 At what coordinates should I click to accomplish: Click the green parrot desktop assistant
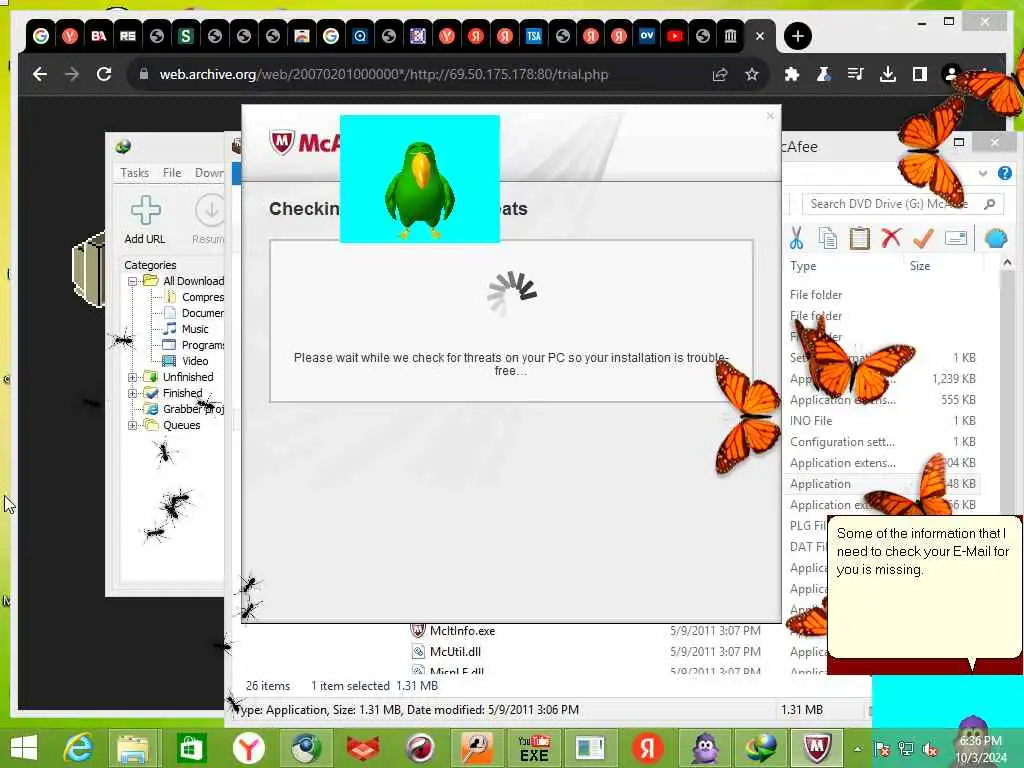click(x=420, y=190)
